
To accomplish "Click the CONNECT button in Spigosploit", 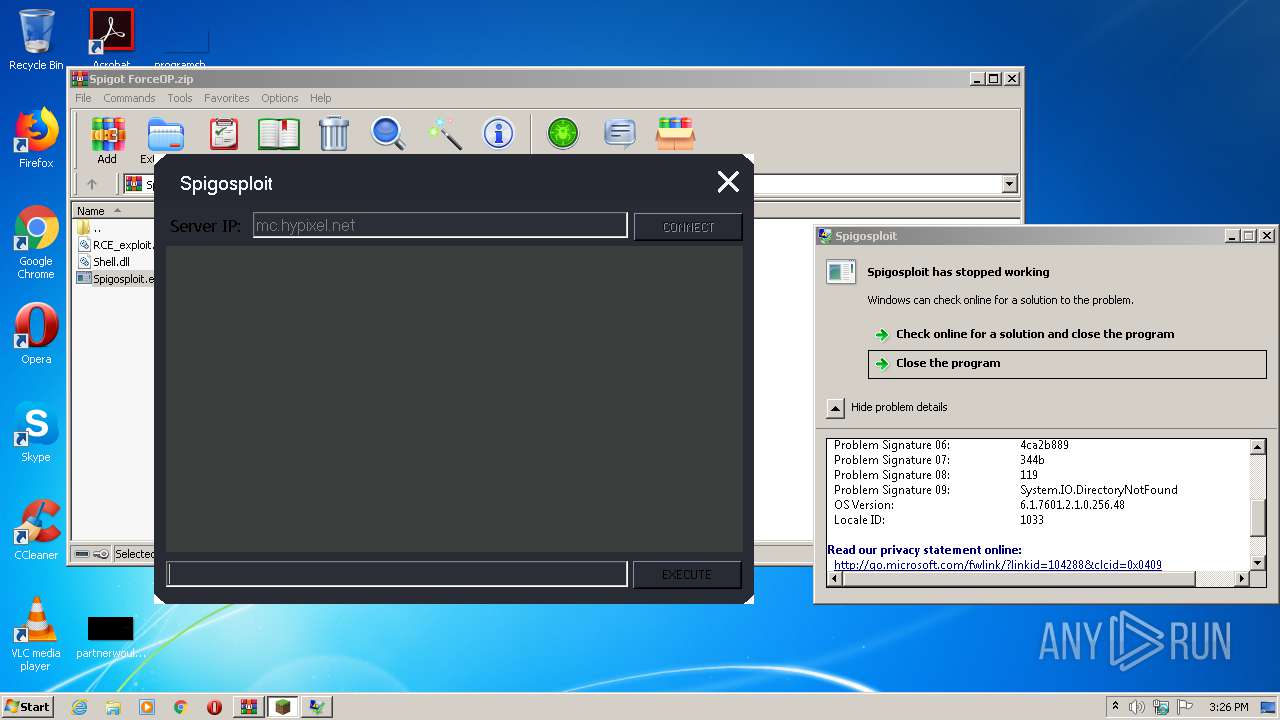I will pyautogui.click(x=688, y=227).
